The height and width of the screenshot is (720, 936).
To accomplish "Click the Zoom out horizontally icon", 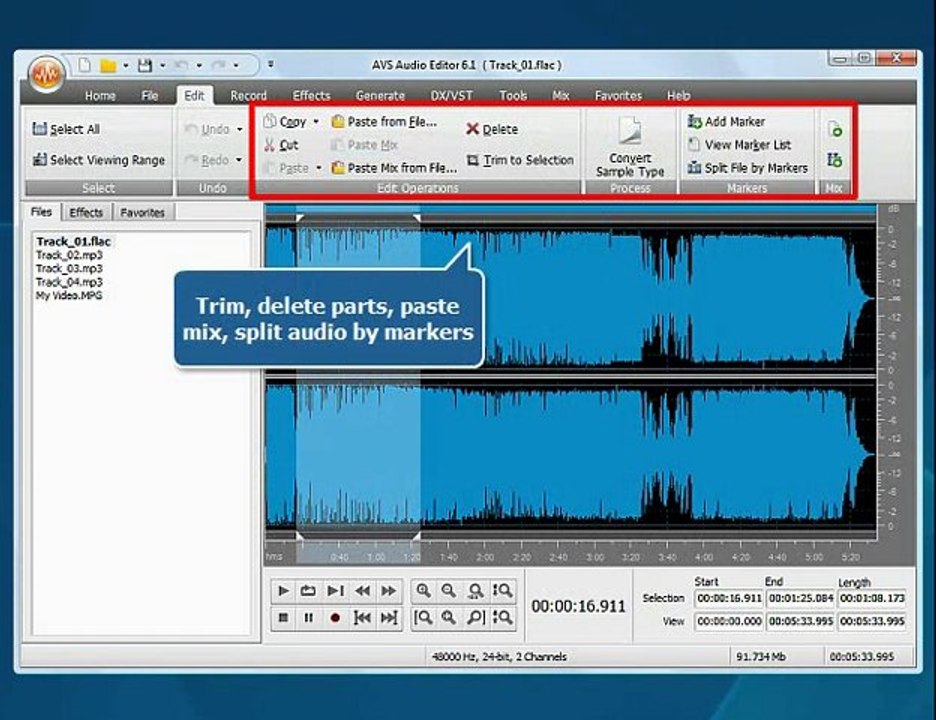I will point(449,591).
